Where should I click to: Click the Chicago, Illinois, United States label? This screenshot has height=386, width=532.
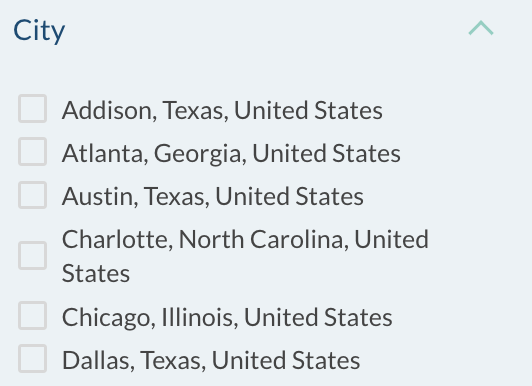(x=227, y=317)
